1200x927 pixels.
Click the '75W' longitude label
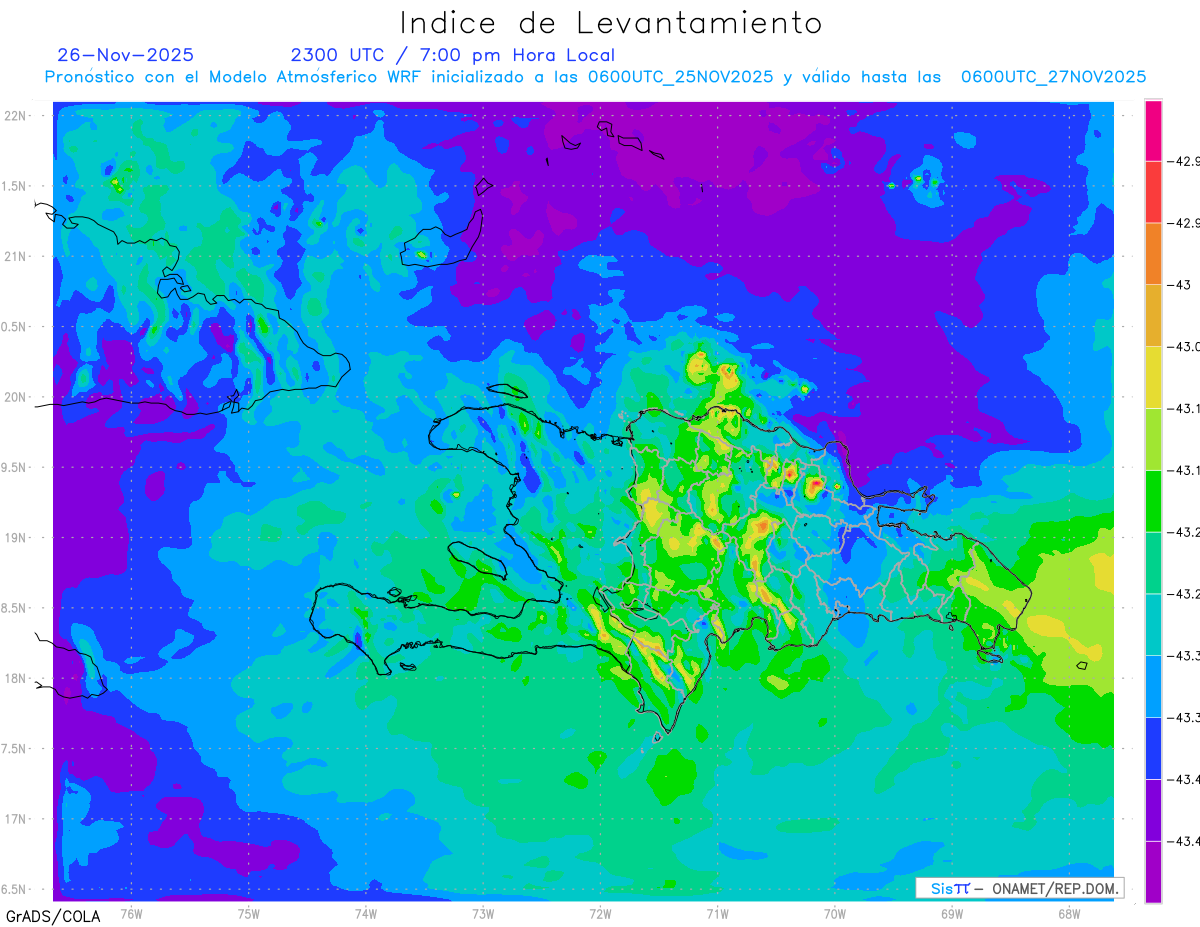click(248, 914)
